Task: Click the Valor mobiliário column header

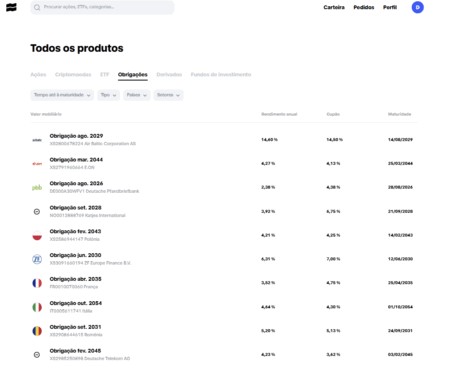Action: click(46, 114)
